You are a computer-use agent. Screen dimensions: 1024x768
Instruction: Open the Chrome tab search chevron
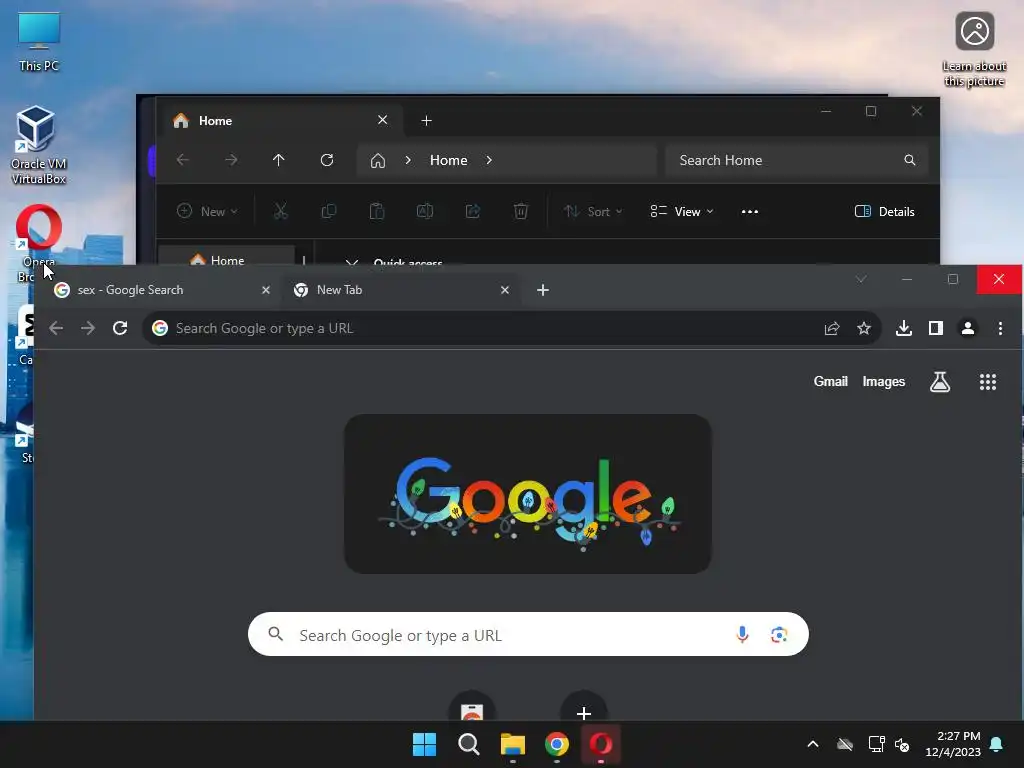coord(861,279)
